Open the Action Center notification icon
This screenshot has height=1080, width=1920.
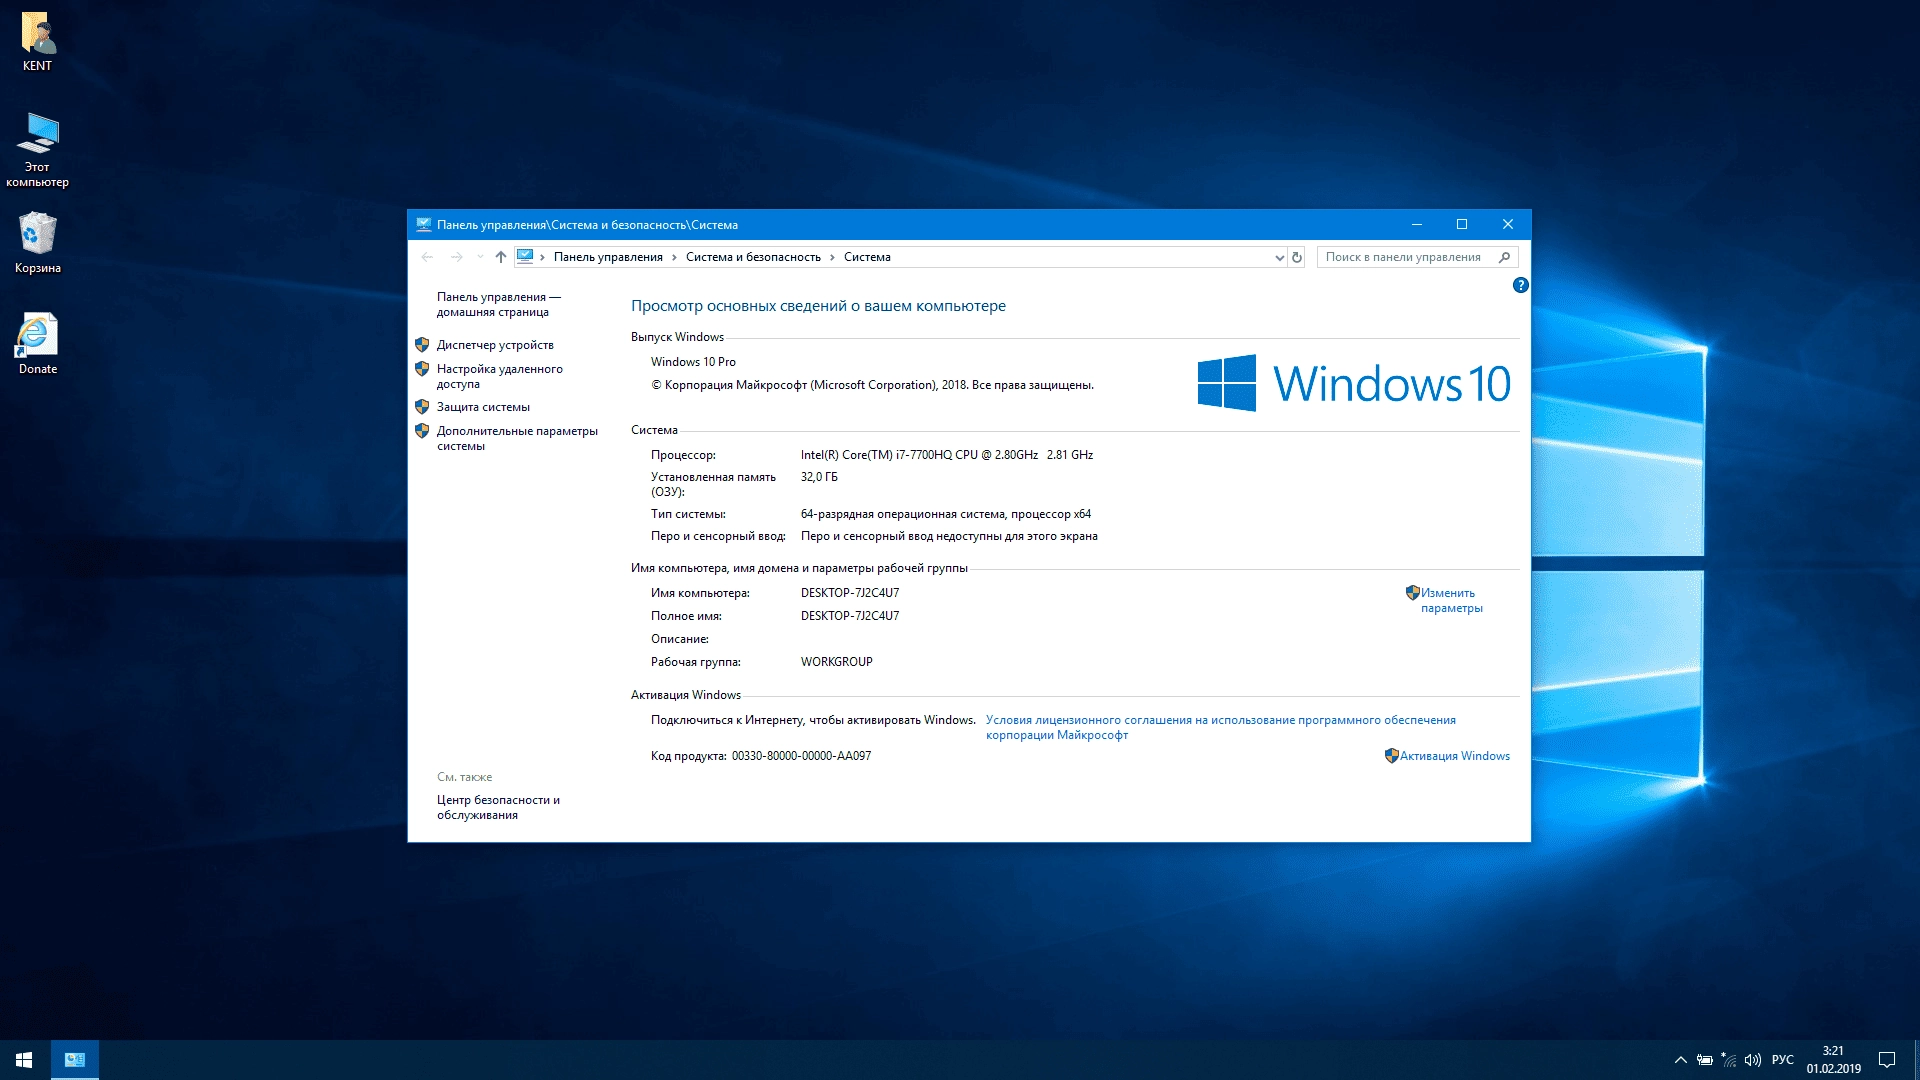[1887, 1060]
